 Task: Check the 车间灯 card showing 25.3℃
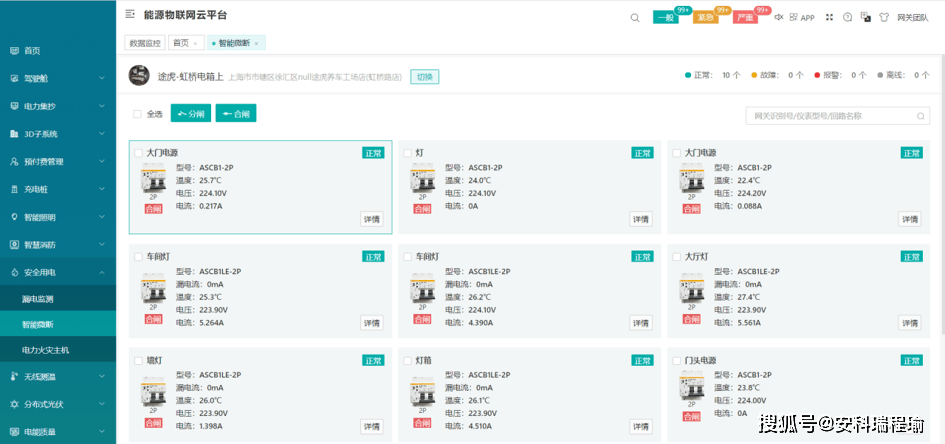[138, 257]
